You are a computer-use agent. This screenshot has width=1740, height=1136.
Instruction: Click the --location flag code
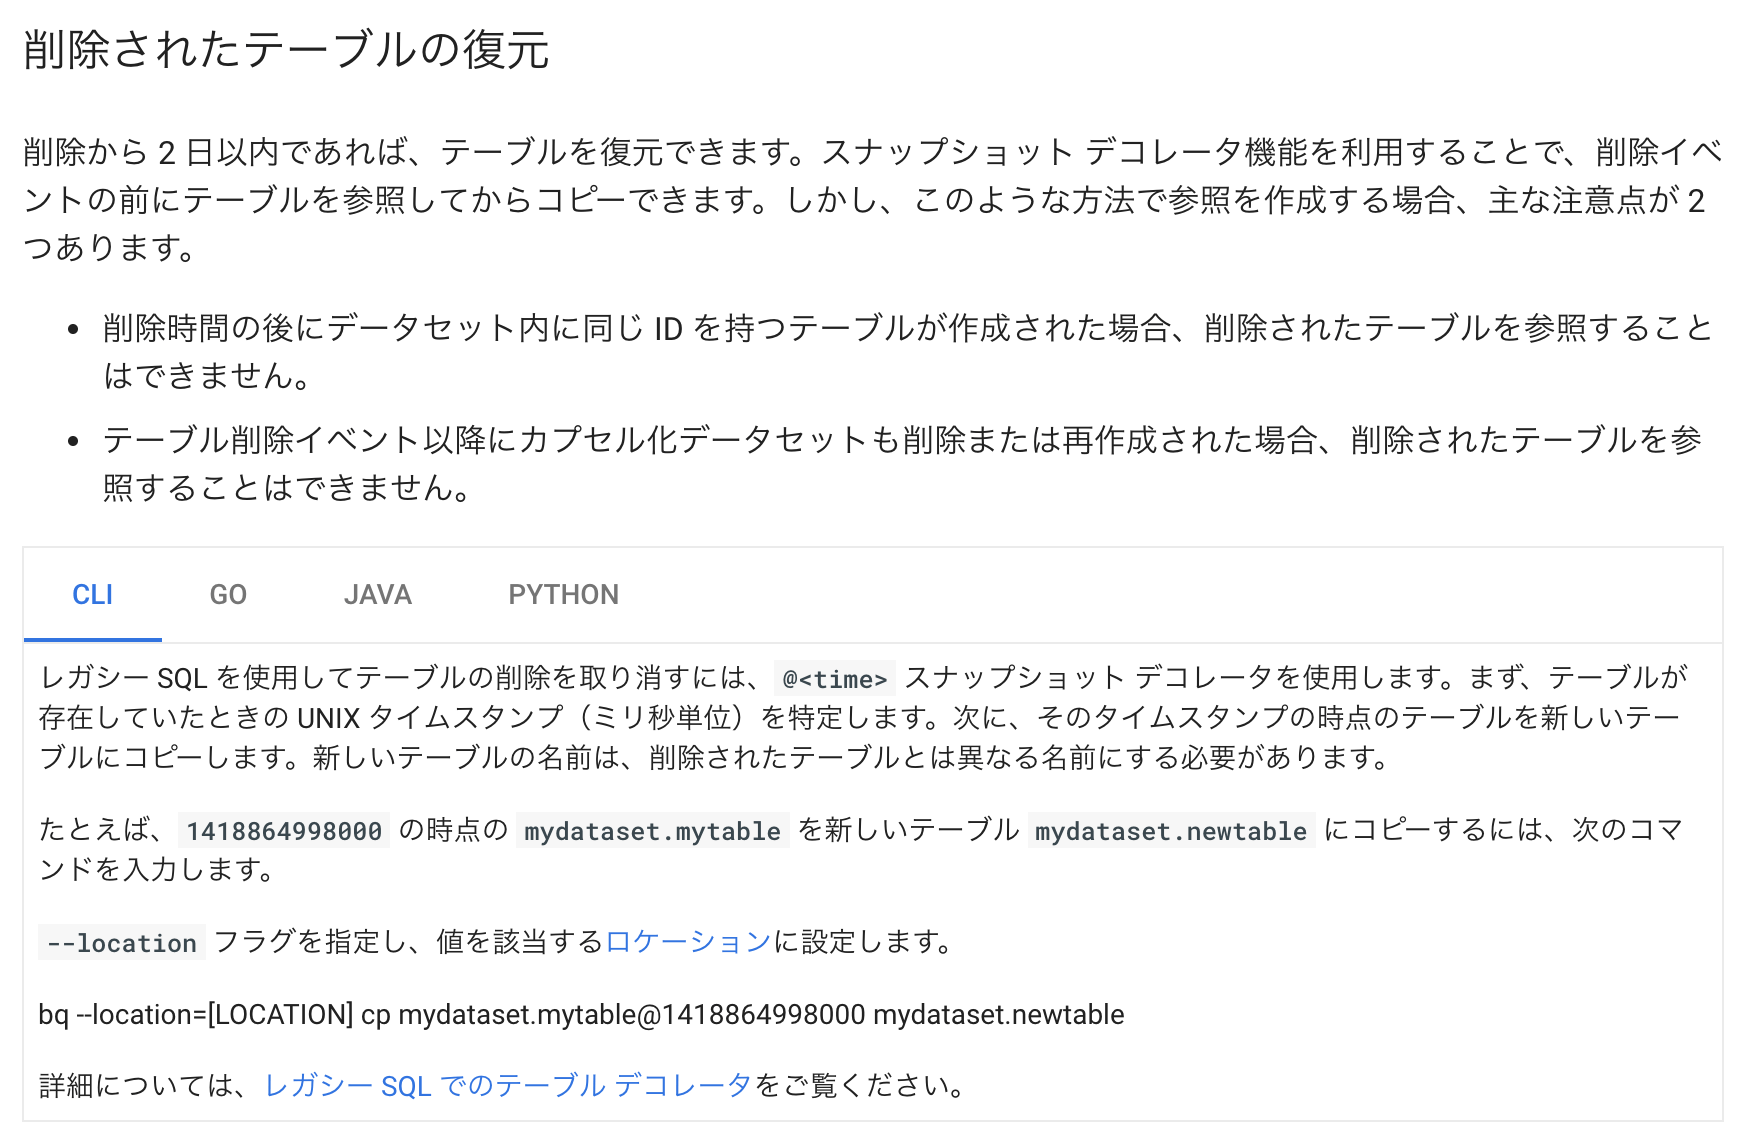coord(122,943)
